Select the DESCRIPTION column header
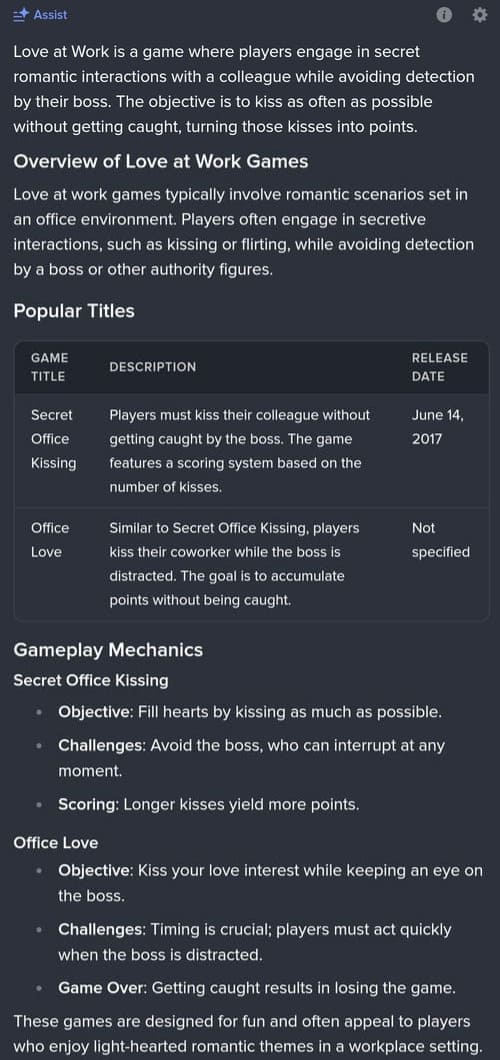 (153, 367)
